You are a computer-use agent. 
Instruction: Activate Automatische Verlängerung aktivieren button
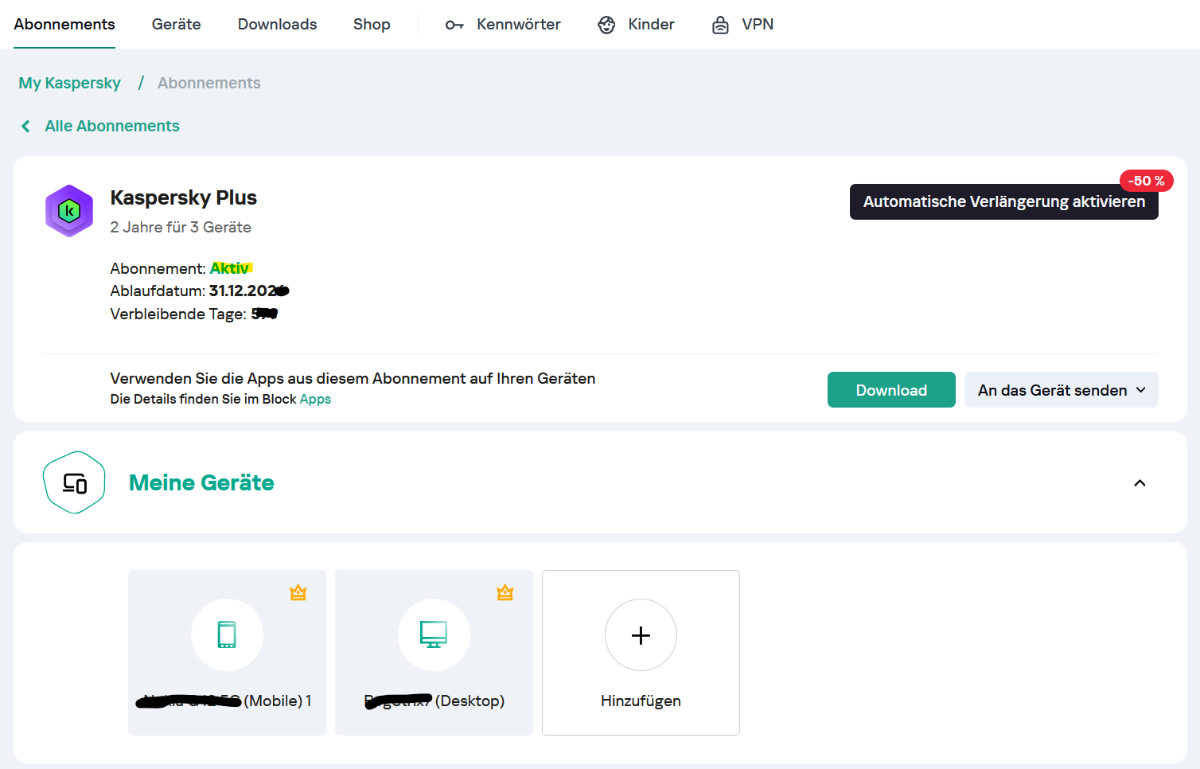tap(1004, 202)
